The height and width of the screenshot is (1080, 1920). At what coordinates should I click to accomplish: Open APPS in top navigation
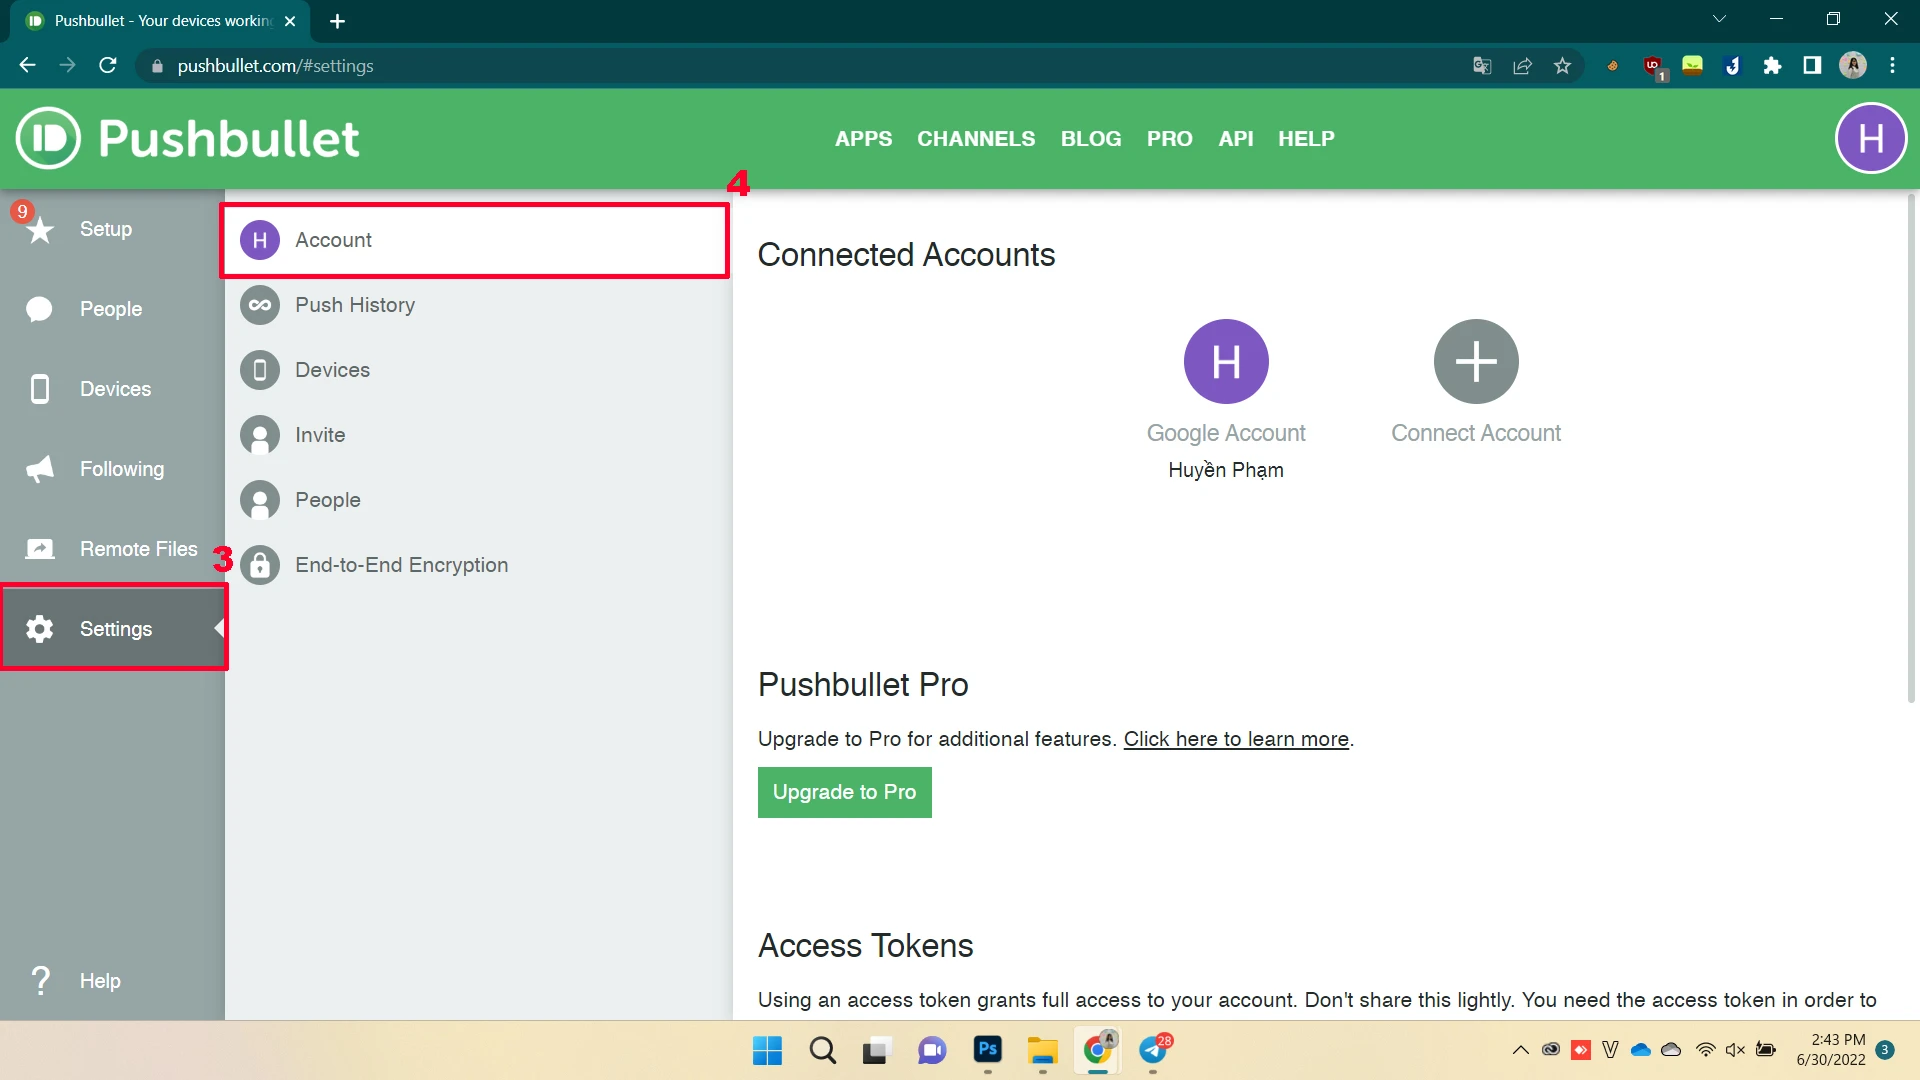click(863, 139)
